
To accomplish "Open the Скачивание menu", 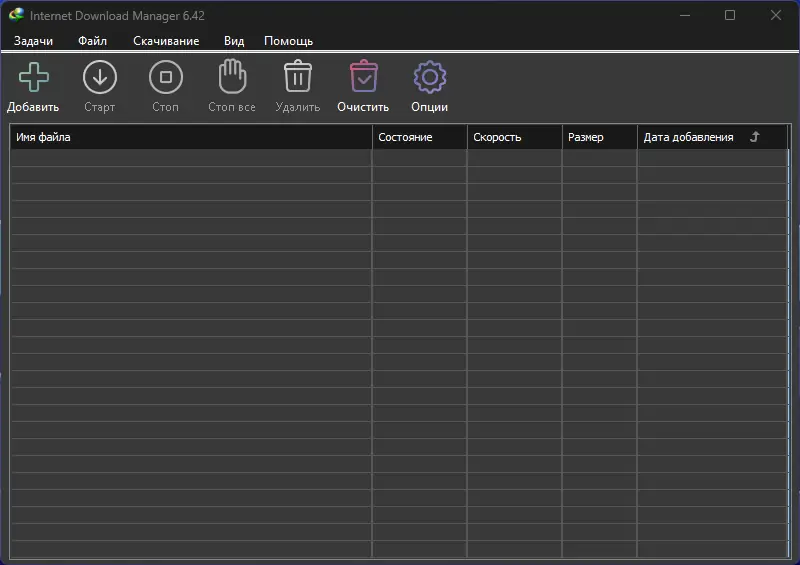I will click(x=166, y=41).
